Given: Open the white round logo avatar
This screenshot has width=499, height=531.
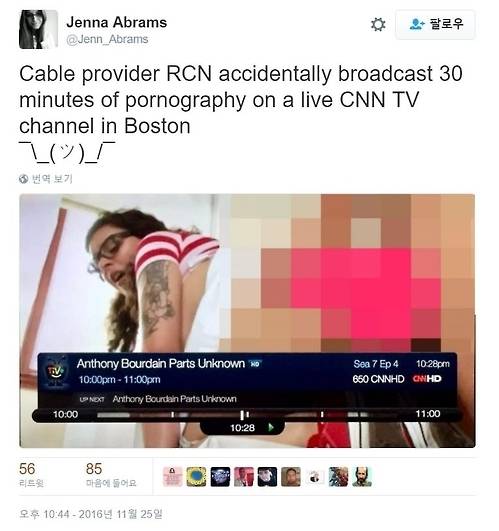Looking at the screenshot, I should pos(314,477).
